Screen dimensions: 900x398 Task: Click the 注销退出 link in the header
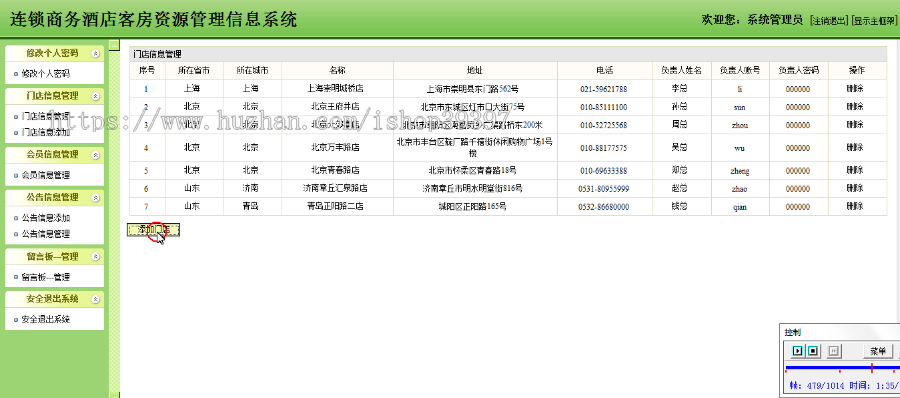click(x=828, y=20)
